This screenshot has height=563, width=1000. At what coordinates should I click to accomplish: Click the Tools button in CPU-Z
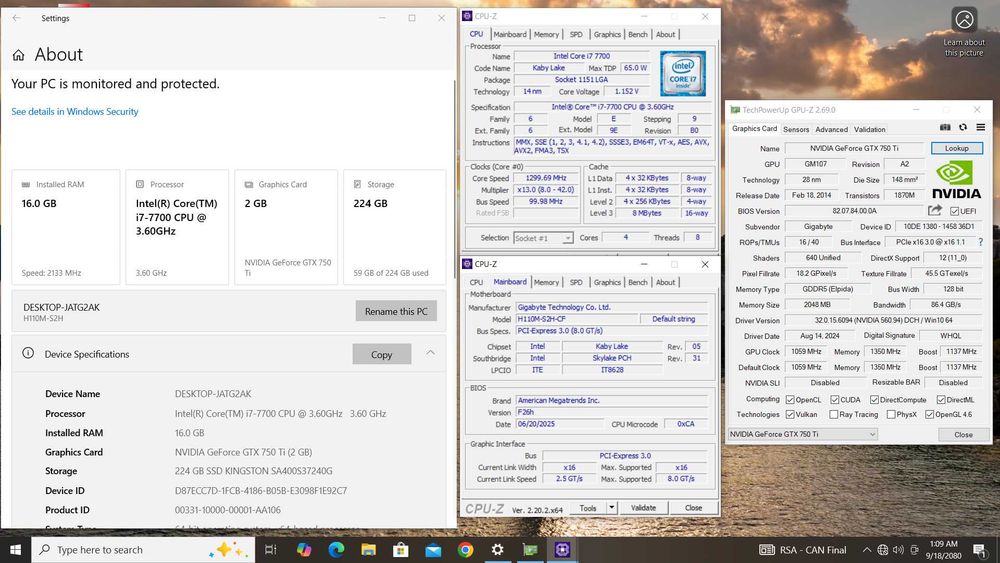pyautogui.click(x=588, y=508)
